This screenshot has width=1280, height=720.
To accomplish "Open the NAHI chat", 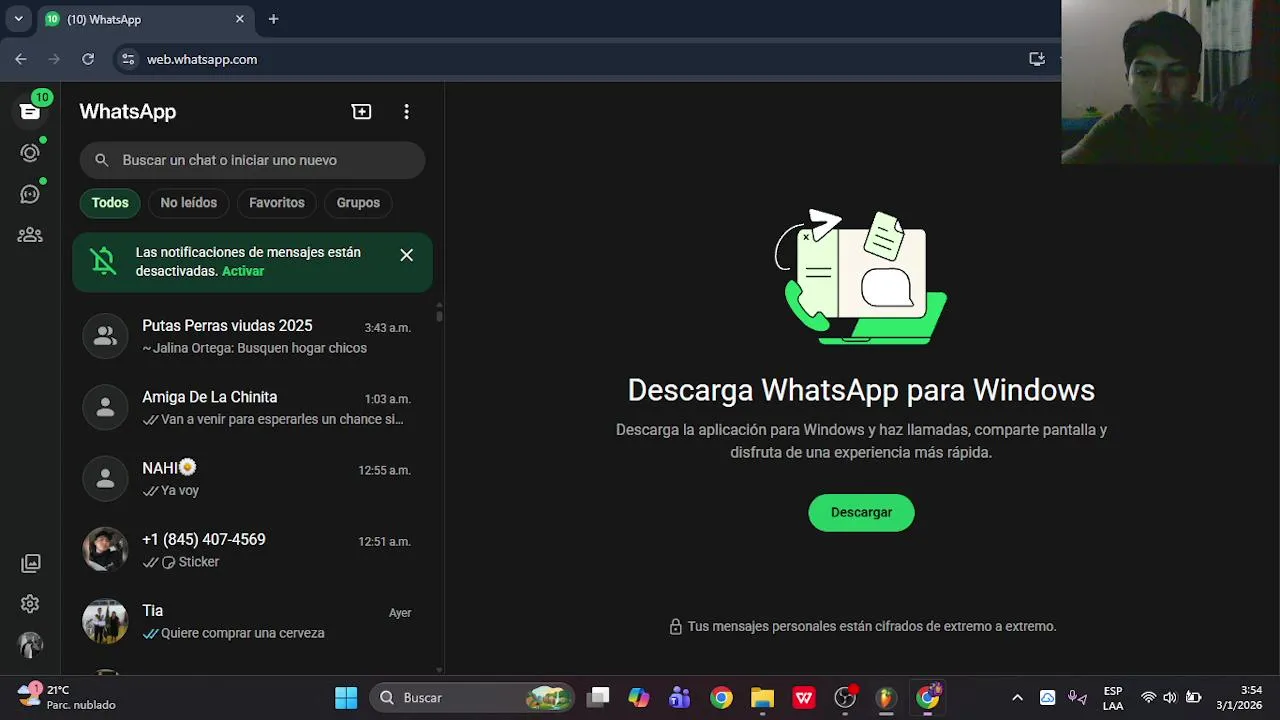I will (x=252, y=479).
